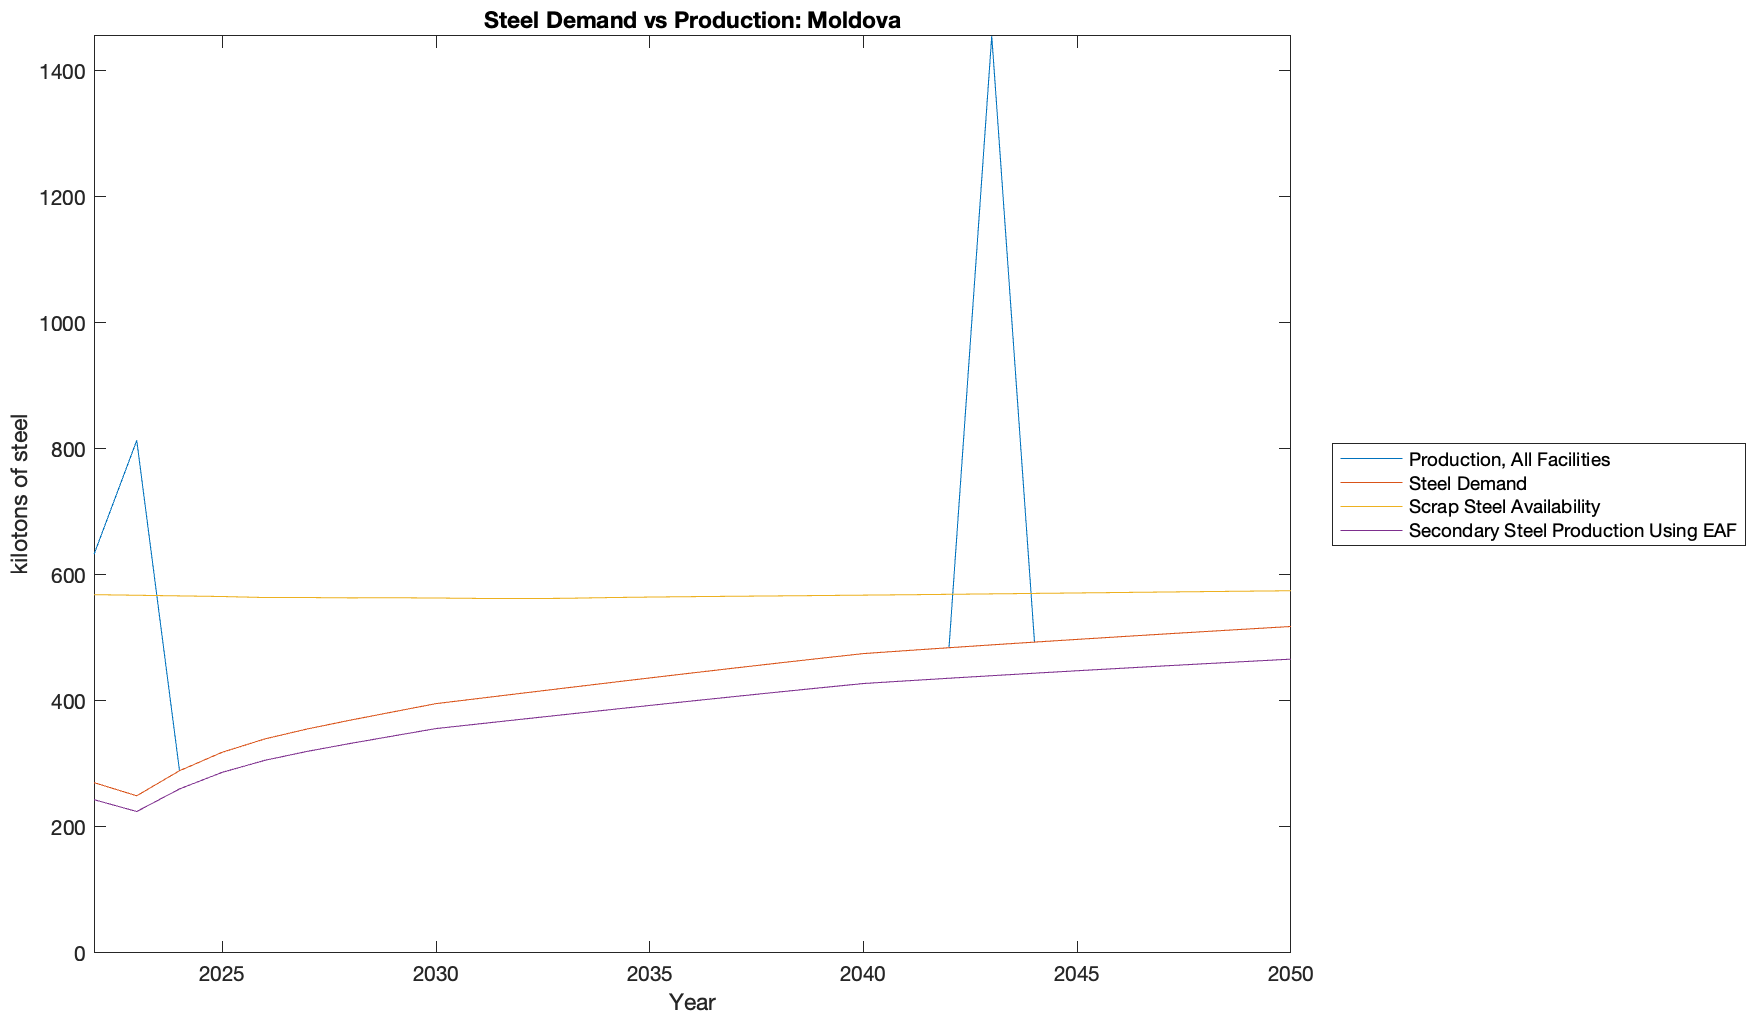Click the yellow line sample in the legend
1756x1021 pixels.
[1370, 507]
